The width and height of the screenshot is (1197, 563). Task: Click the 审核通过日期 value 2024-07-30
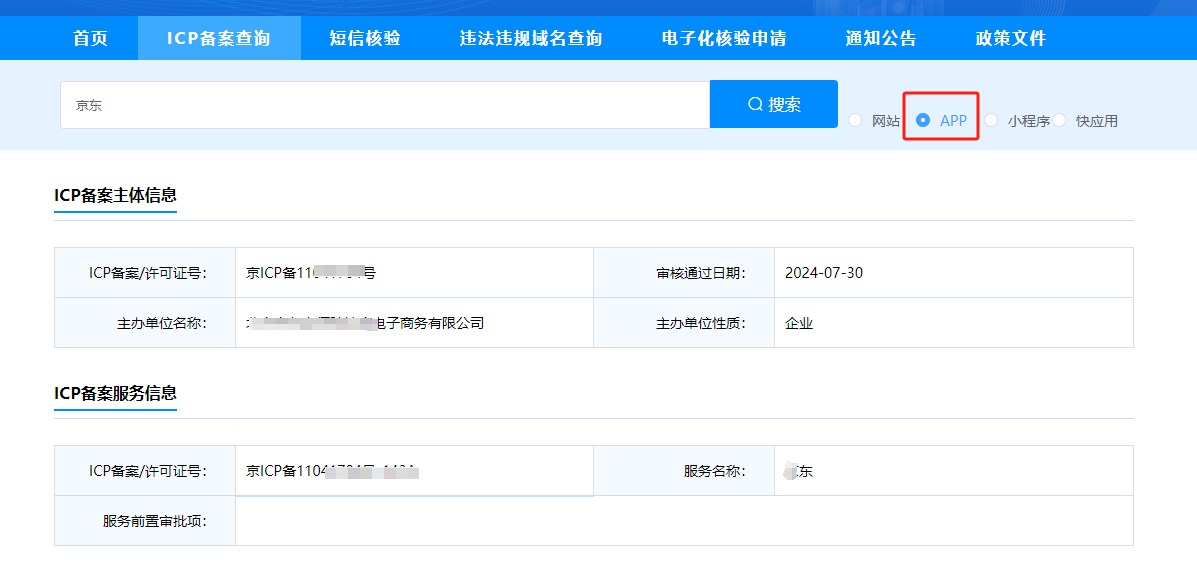tap(824, 273)
